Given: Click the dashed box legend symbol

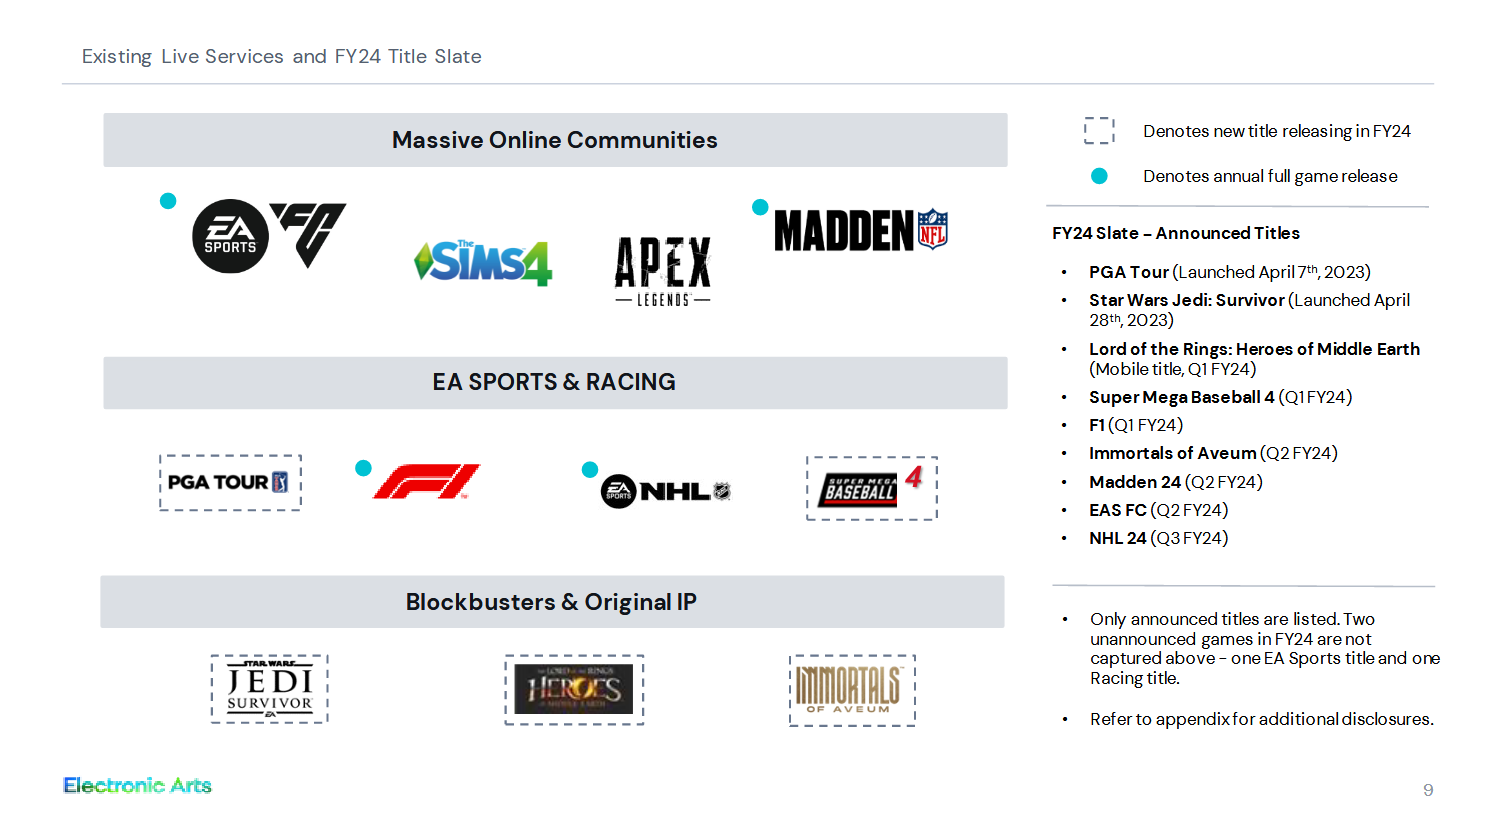Looking at the screenshot, I should pyautogui.click(x=1099, y=131).
